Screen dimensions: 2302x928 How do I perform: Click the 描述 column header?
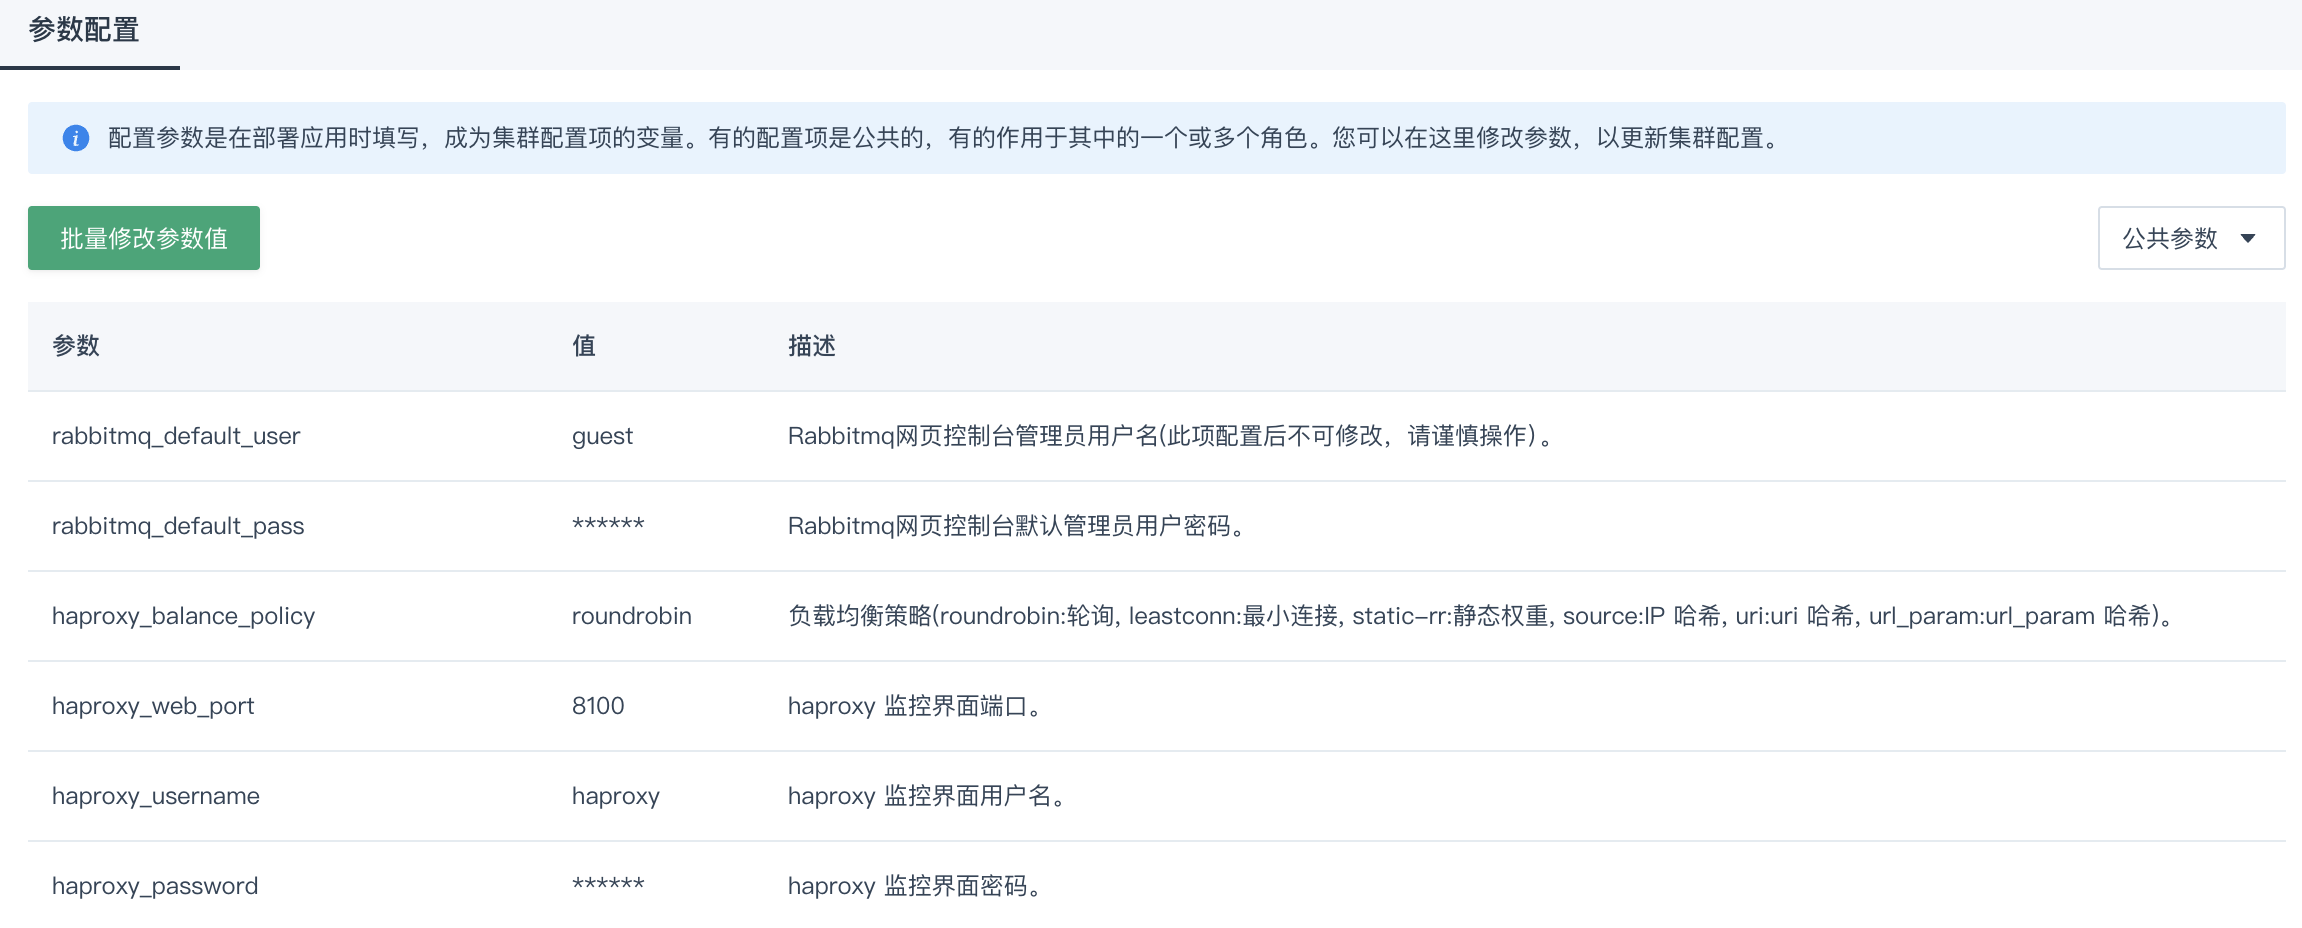[x=812, y=346]
